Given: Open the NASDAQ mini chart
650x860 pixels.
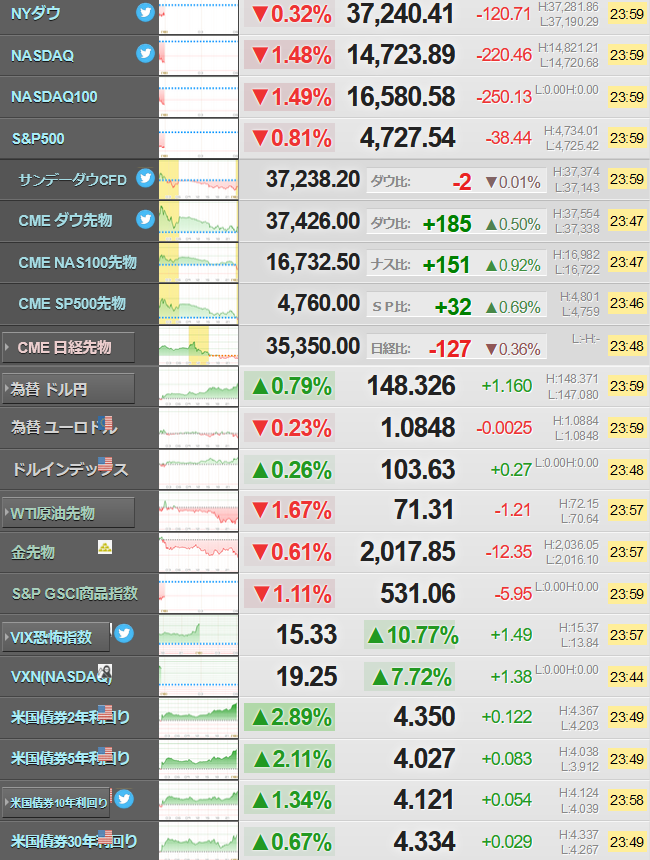Looking at the screenshot, I should [199, 55].
